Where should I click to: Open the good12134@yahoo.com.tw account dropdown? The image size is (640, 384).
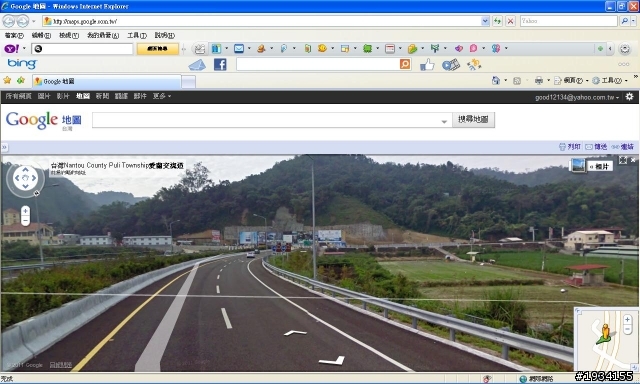[x=577, y=97]
